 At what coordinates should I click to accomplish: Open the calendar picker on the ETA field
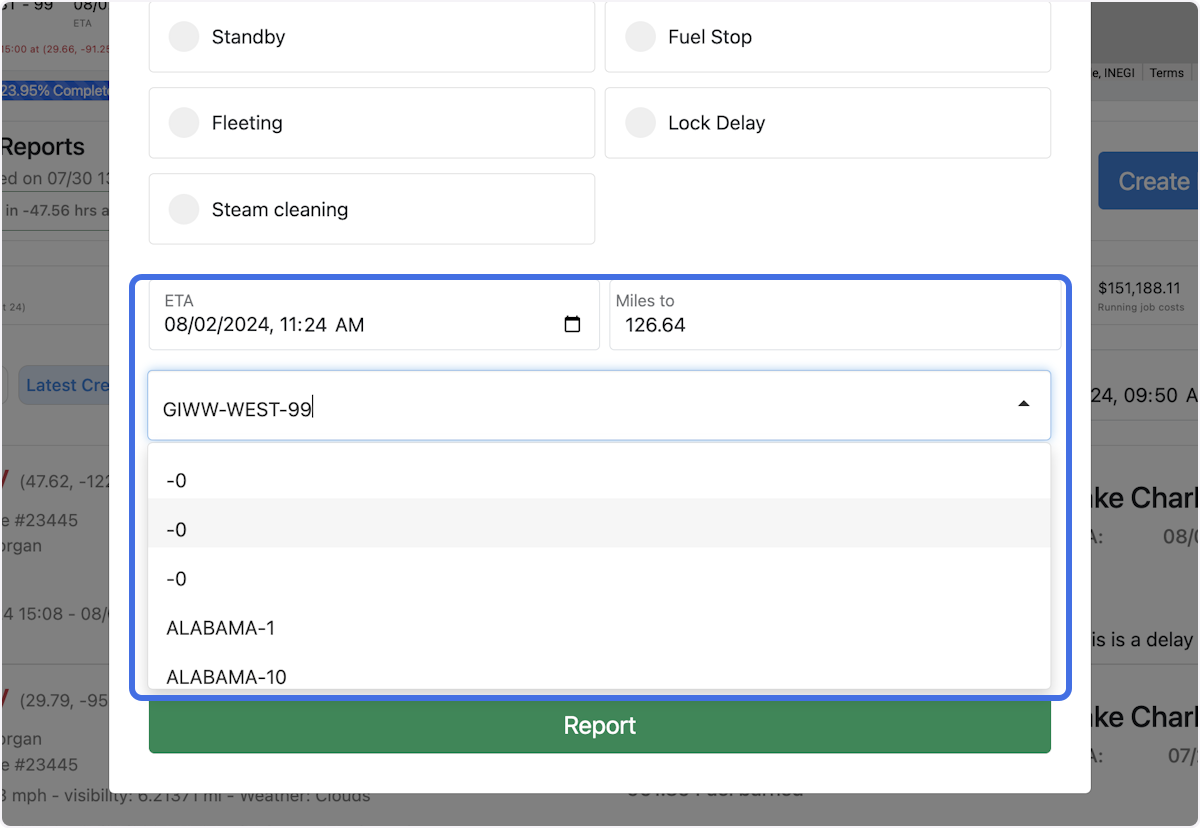tap(571, 324)
